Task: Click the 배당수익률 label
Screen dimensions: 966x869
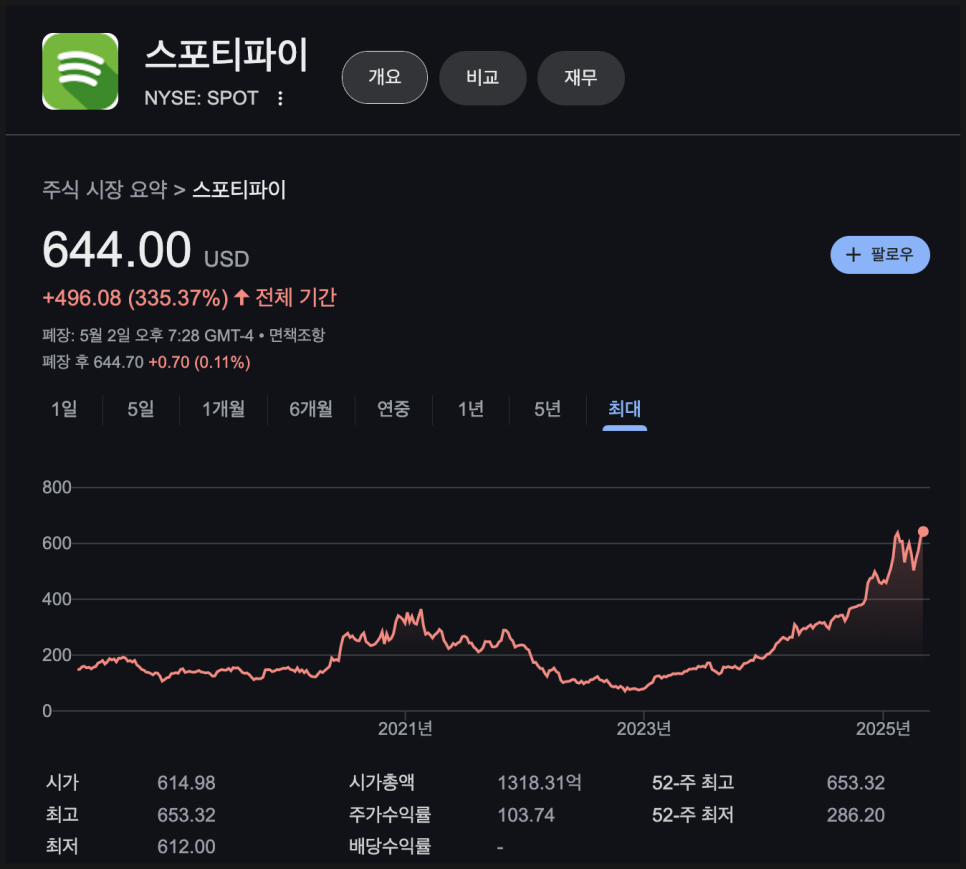Action: pos(389,846)
